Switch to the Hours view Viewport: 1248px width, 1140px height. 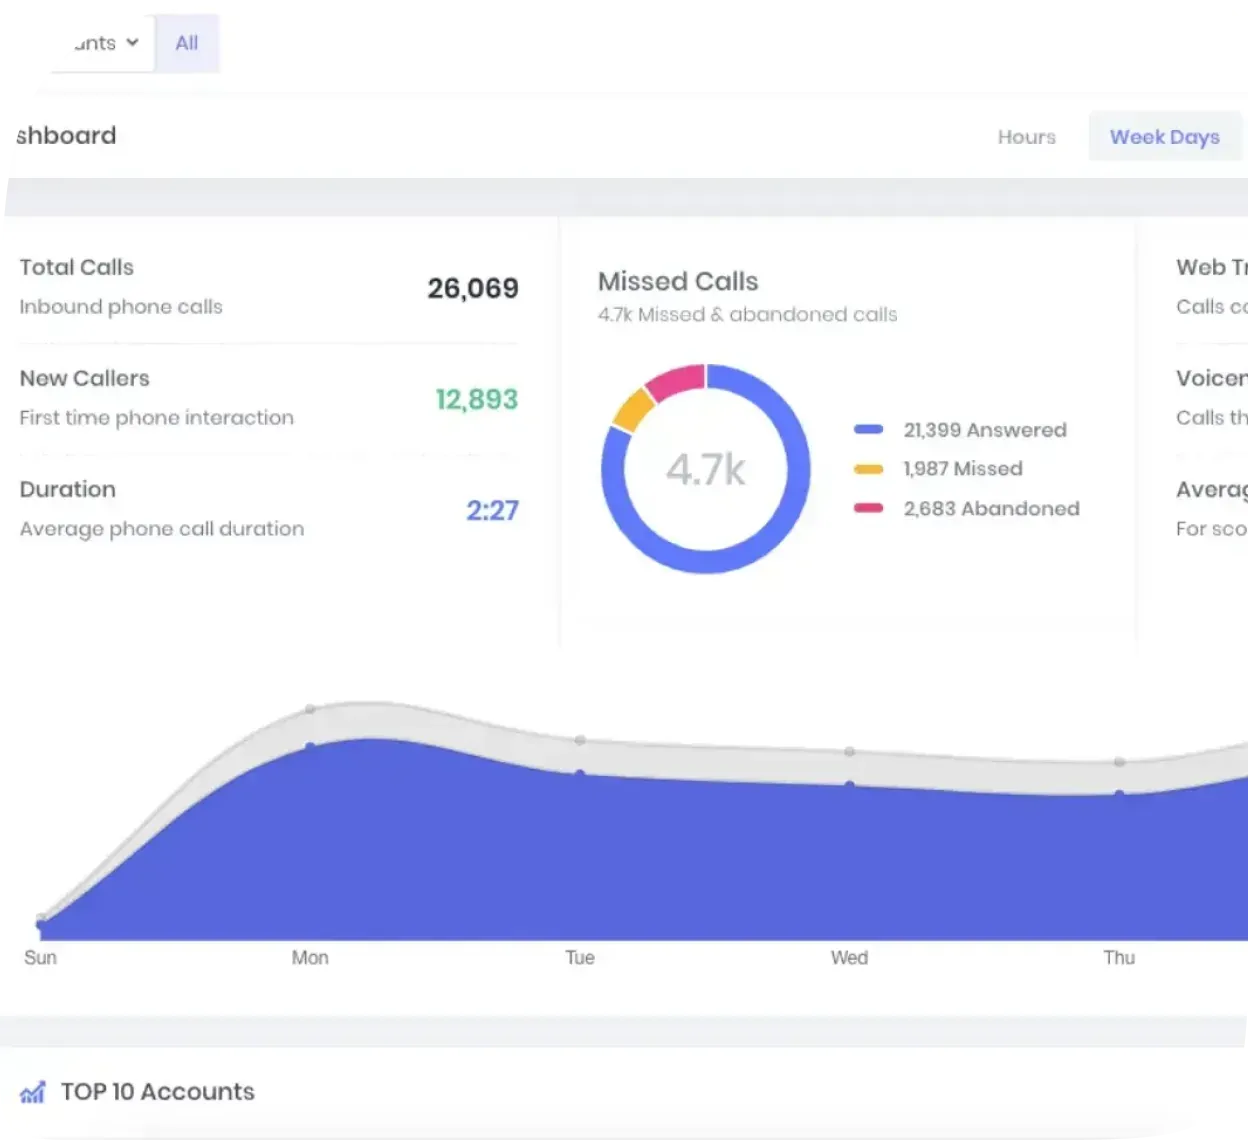coord(1026,137)
